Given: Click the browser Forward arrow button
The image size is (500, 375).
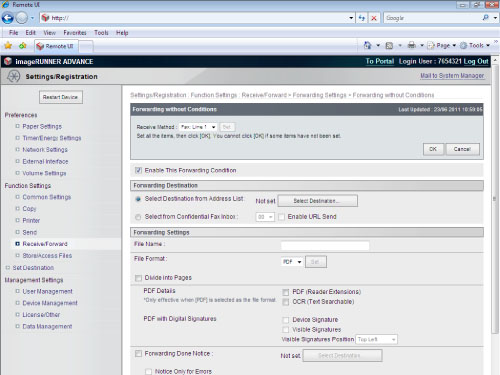Looking at the screenshot, I should tap(22, 18).
